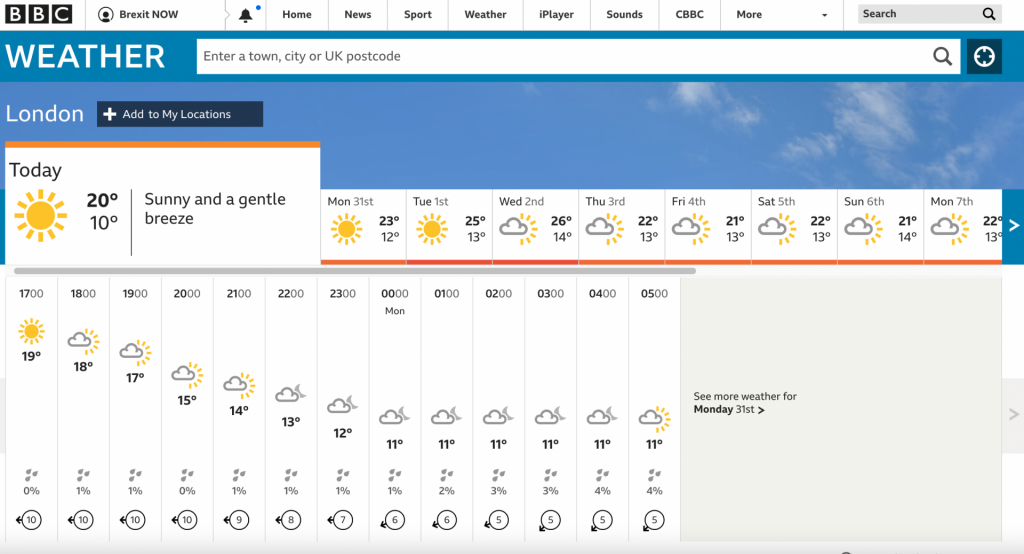Select the Today forecast tab
The width and height of the screenshot is (1024, 554).
click(x=163, y=204)
